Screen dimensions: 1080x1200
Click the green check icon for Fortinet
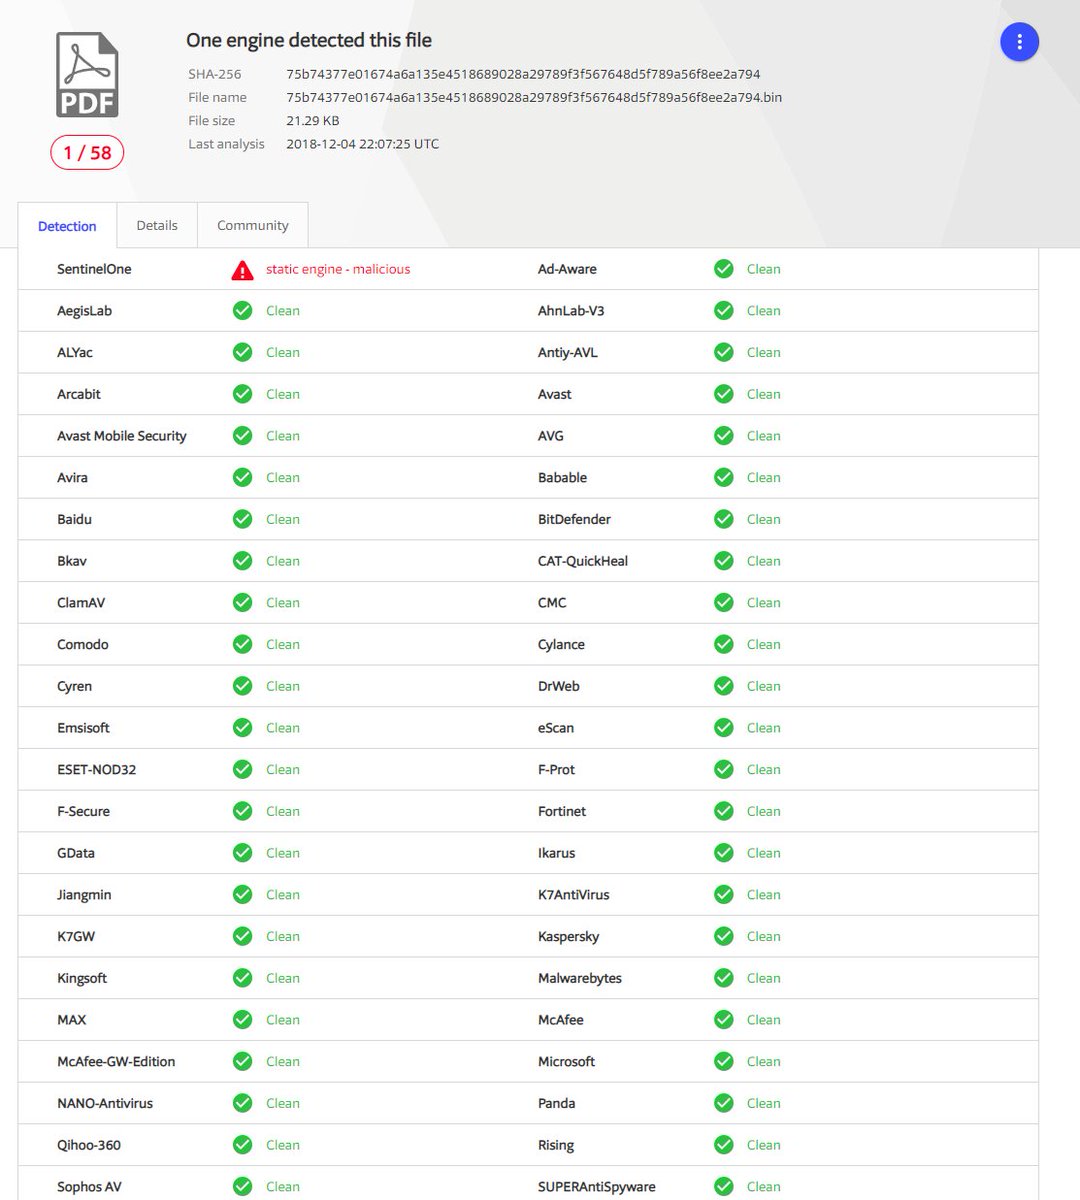[723, 811]
